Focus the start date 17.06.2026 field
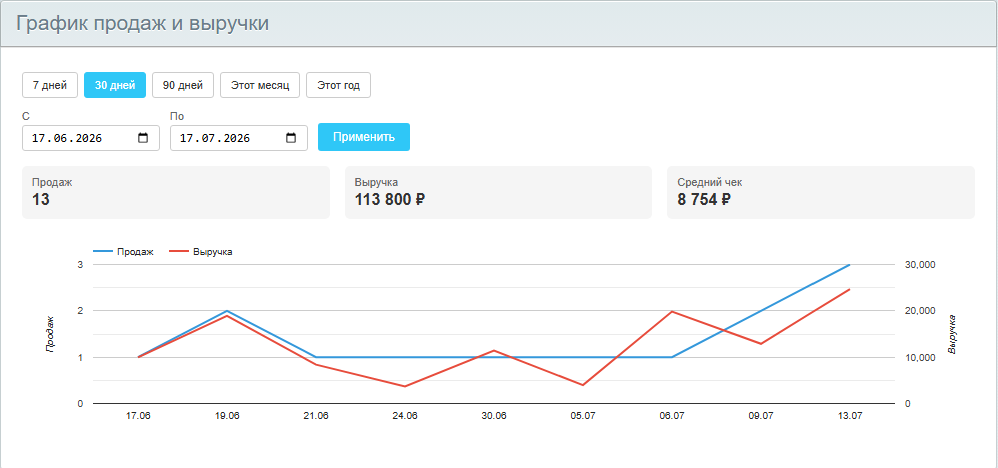The width and height of the screenshot is (998, 468). 91,138
